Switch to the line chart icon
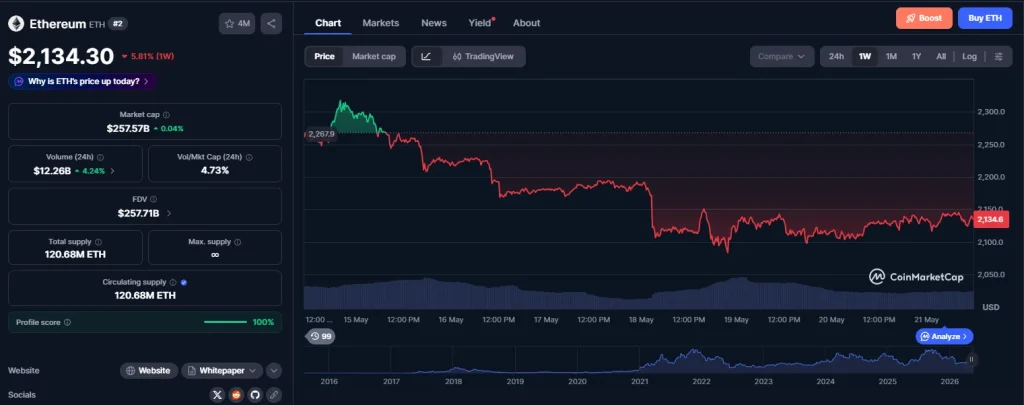Viewport: 1024px width, 405px height. tap(426, 56)
